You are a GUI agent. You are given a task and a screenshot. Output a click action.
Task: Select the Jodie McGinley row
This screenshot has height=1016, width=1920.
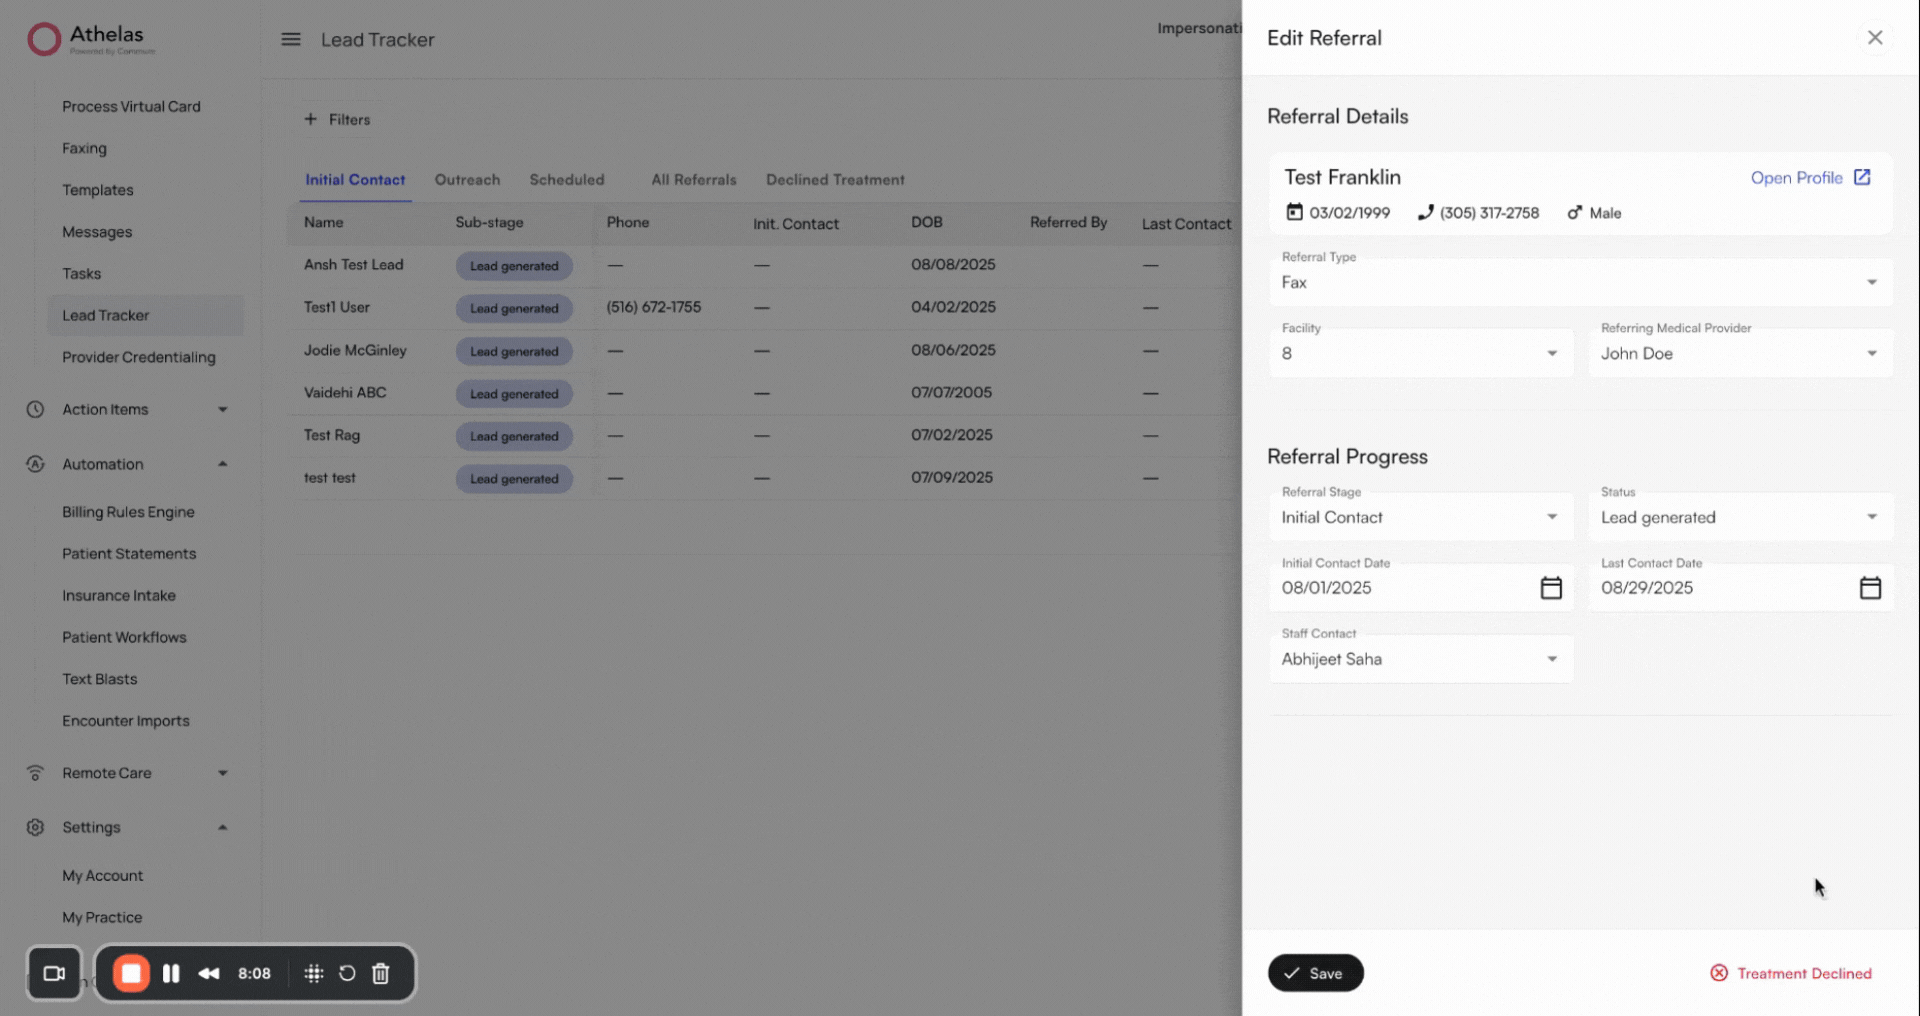(x=764, y=350)
